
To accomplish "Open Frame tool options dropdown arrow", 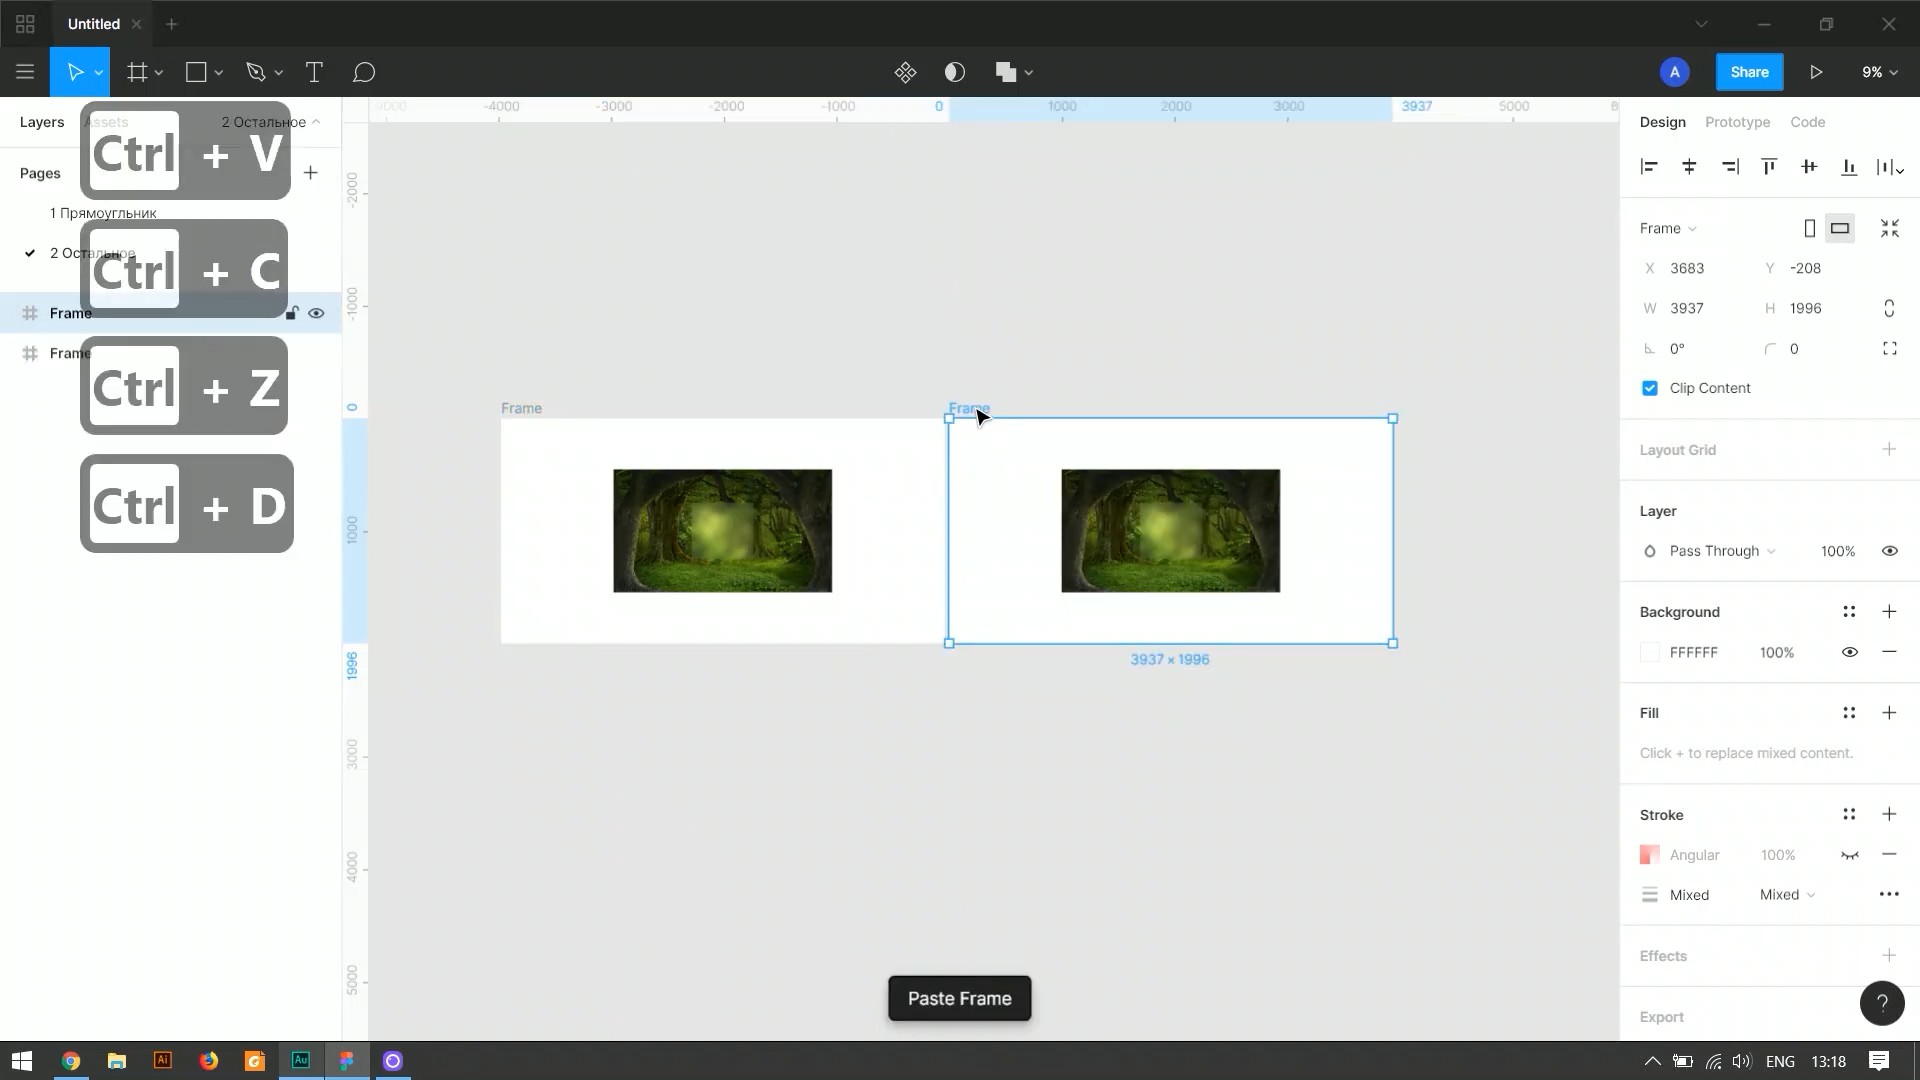I will tap(158, 73).
